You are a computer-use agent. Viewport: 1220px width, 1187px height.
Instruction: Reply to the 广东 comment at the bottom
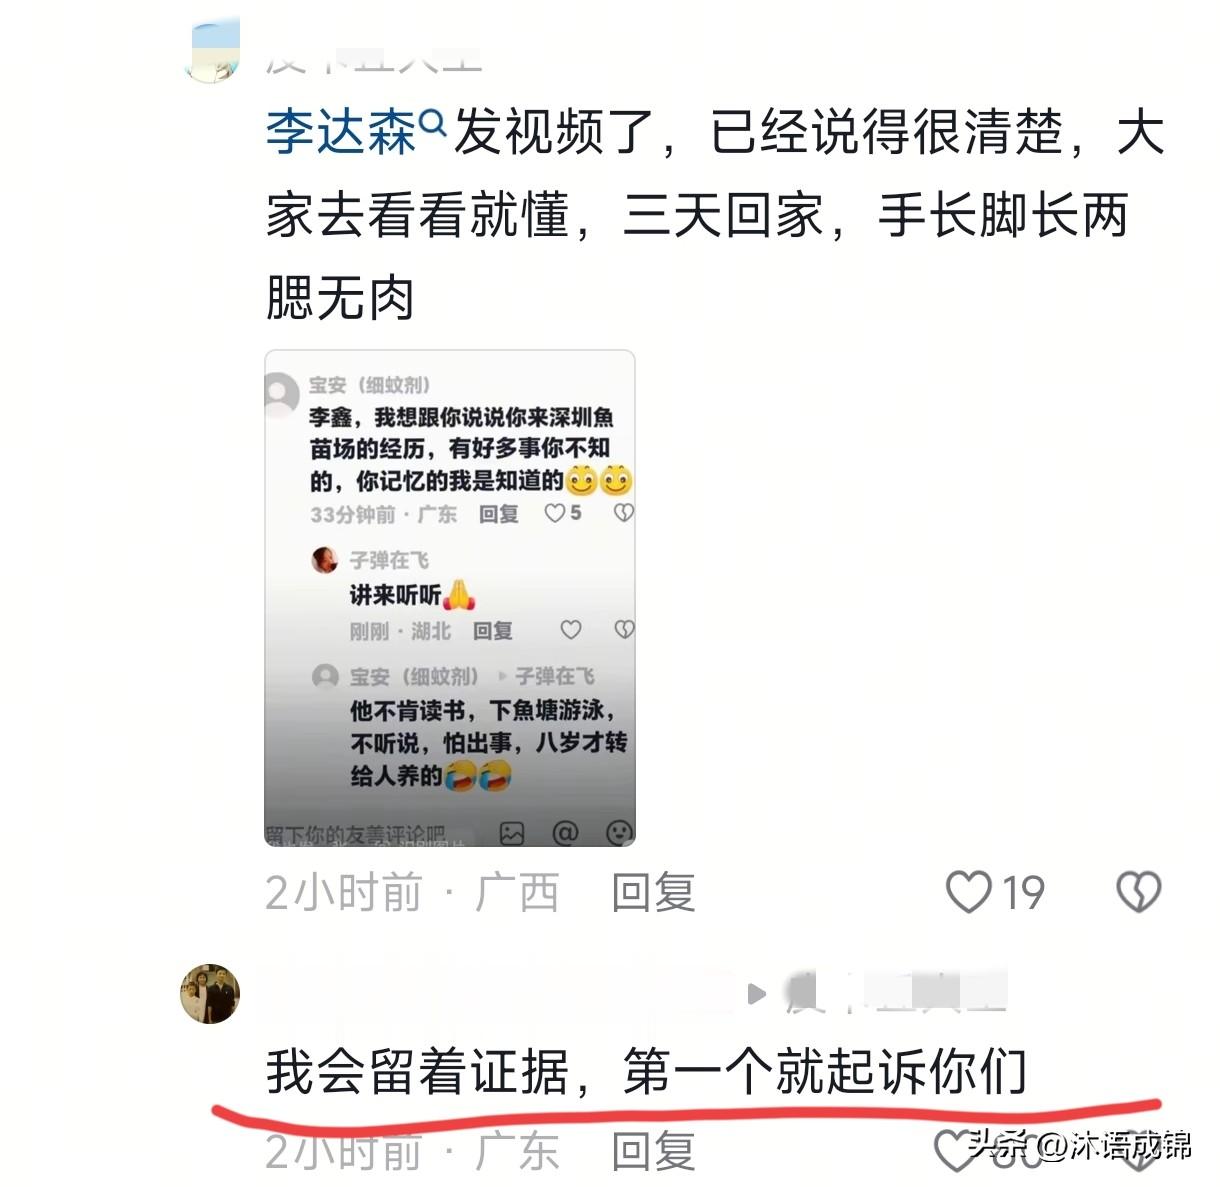click(653, 1152)
